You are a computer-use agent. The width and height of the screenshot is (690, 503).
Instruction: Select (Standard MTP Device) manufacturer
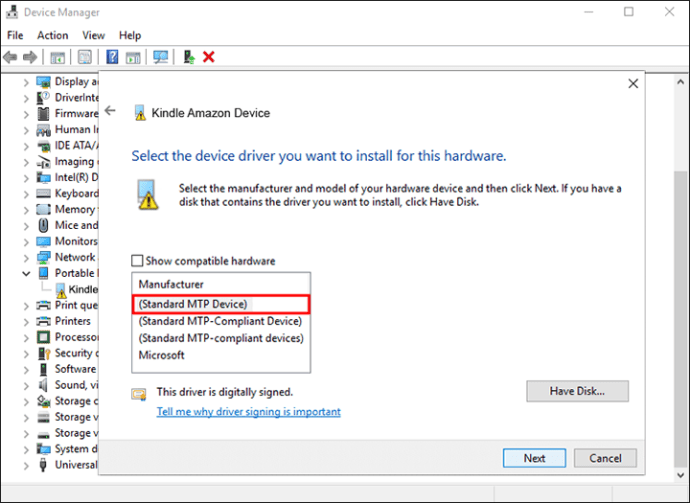click(x=193, y=303)
